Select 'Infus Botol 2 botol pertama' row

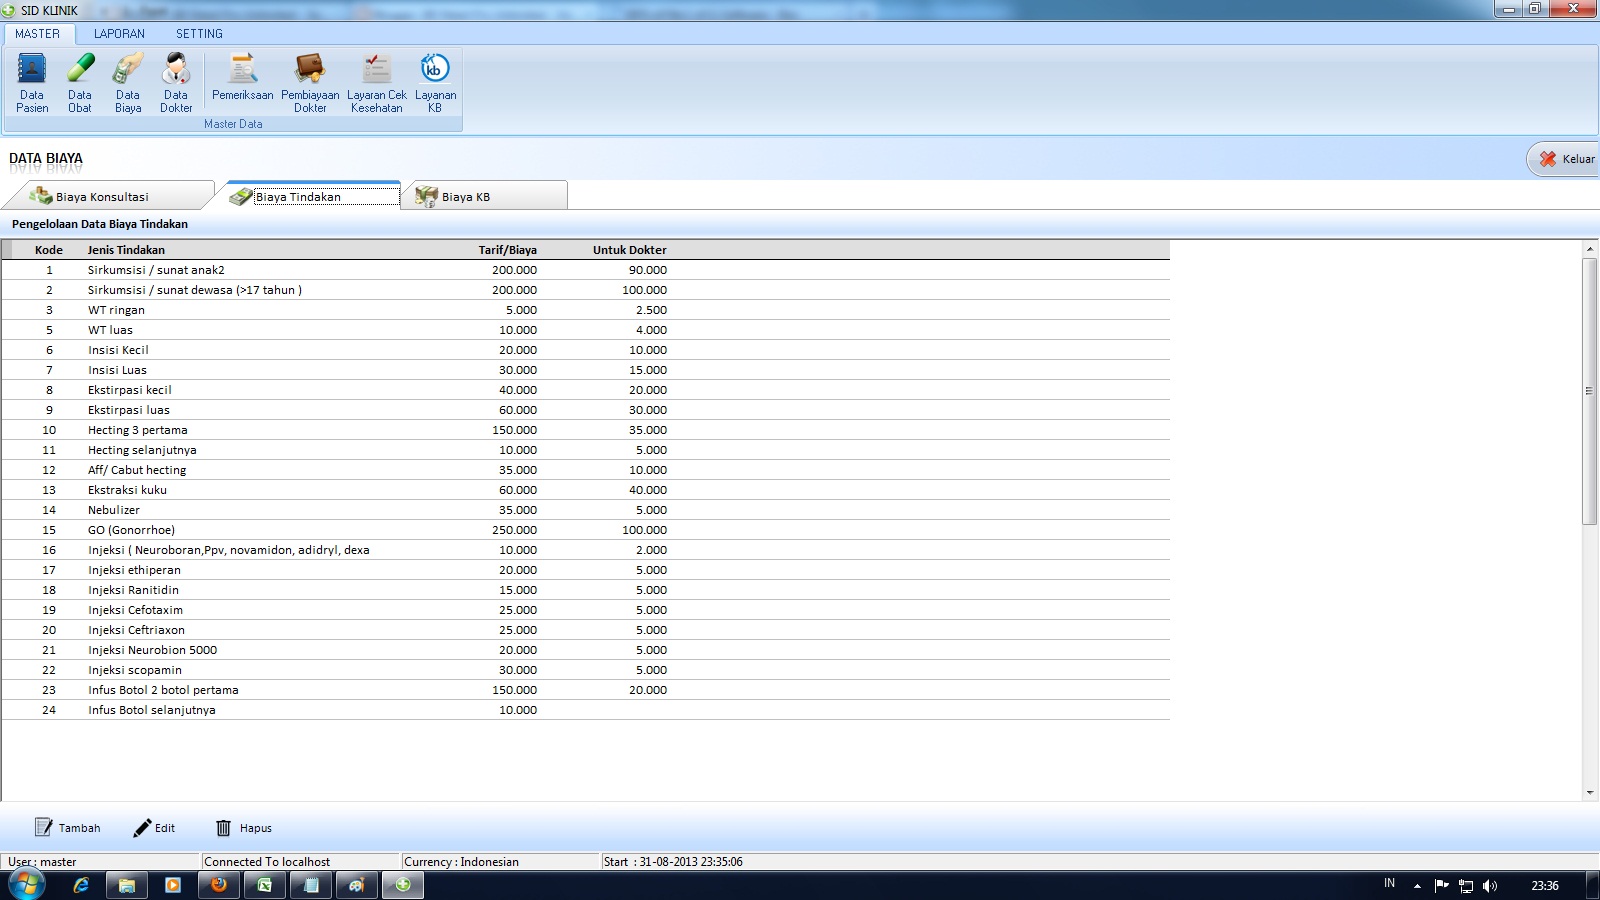(x=585, y=690)
